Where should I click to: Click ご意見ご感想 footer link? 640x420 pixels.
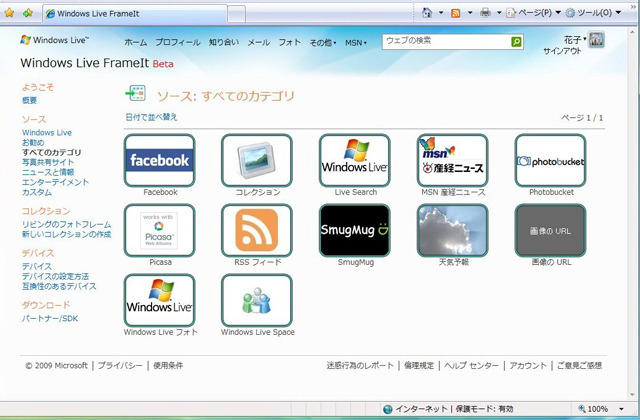(x=580, y=365)
